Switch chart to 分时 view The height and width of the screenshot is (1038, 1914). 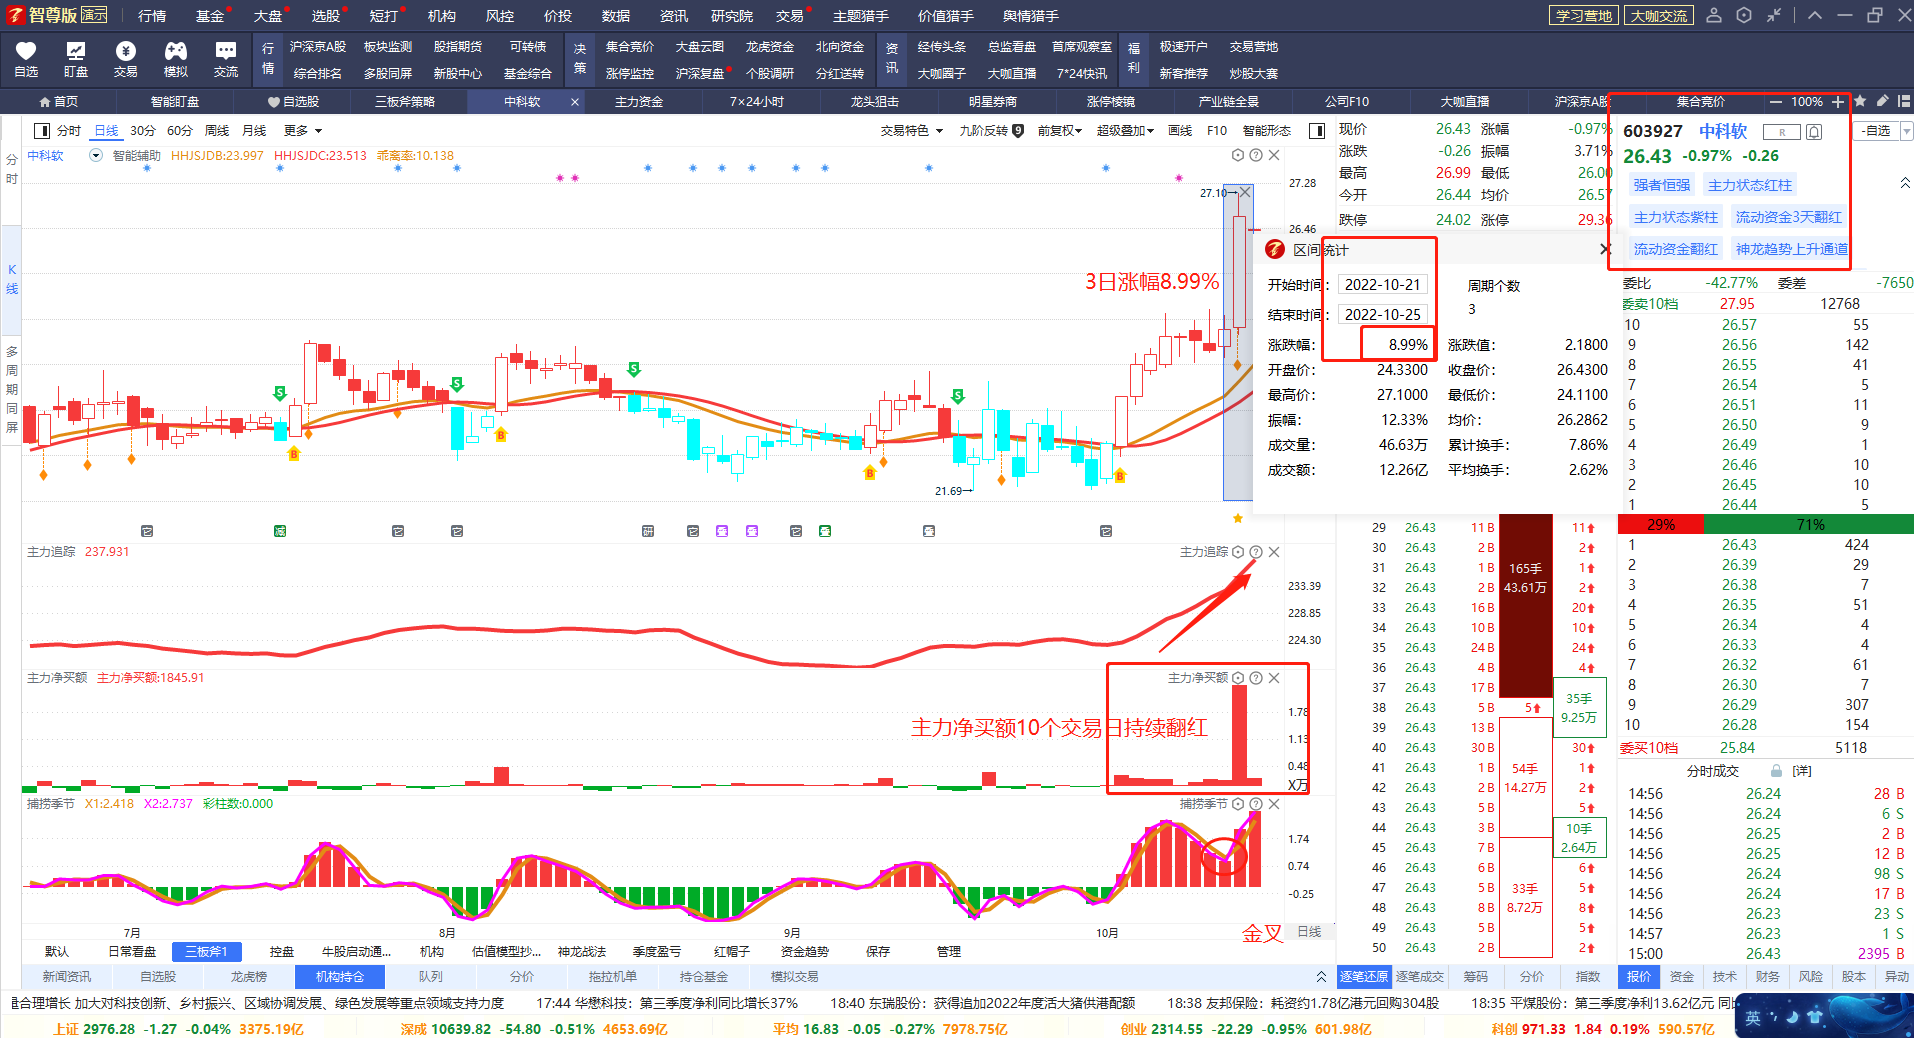tap(69, 131)
